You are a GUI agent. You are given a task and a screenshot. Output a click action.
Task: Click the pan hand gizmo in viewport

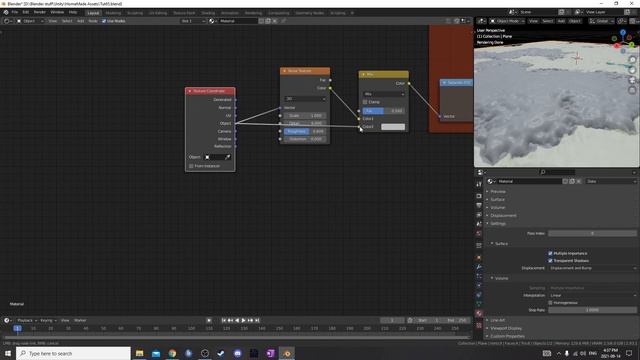click(632, 70)
